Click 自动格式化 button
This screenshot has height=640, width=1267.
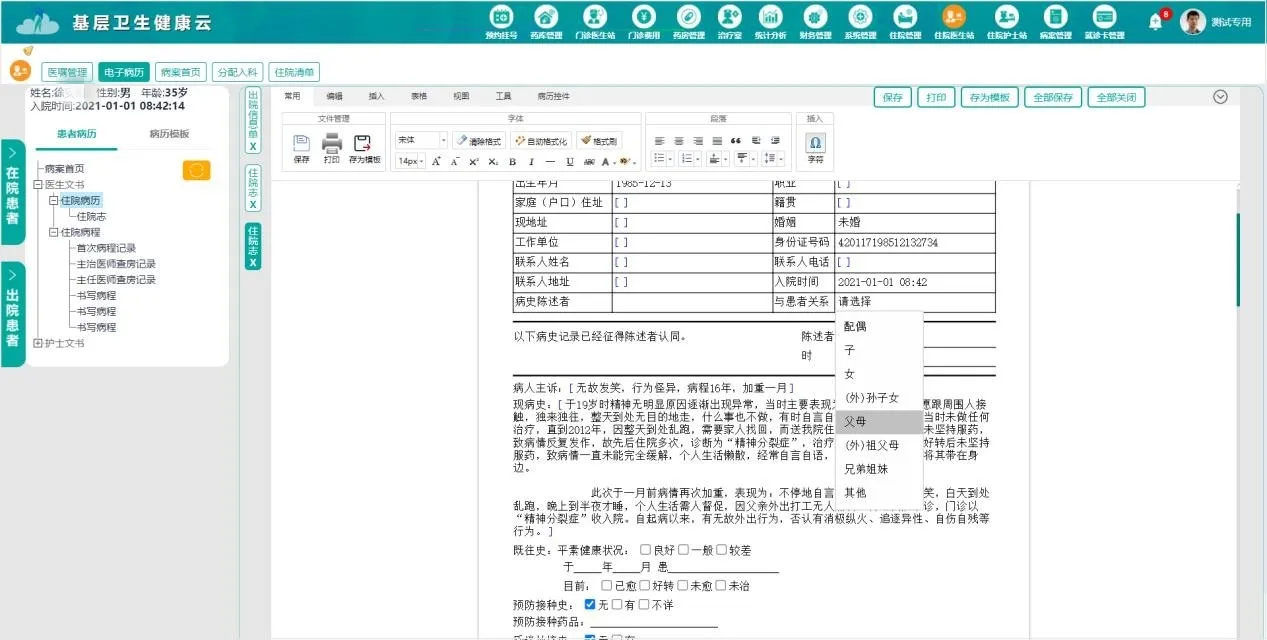[541, 141]
